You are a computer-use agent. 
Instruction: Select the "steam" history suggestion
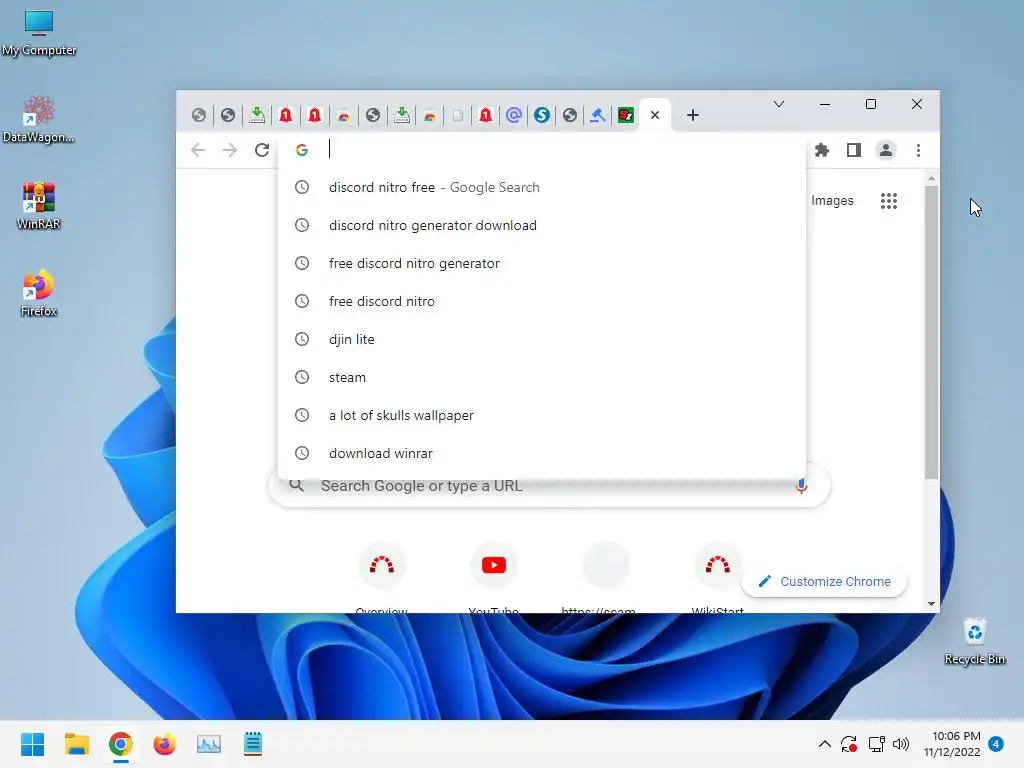coord(542,377)
